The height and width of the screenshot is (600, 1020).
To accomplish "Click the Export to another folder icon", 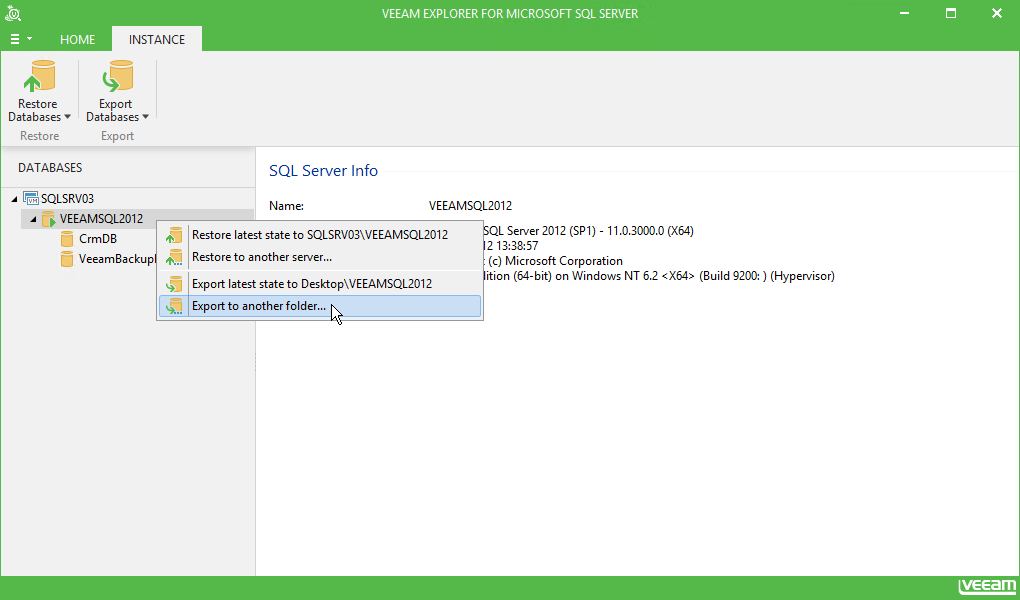I will coord(174,306).
